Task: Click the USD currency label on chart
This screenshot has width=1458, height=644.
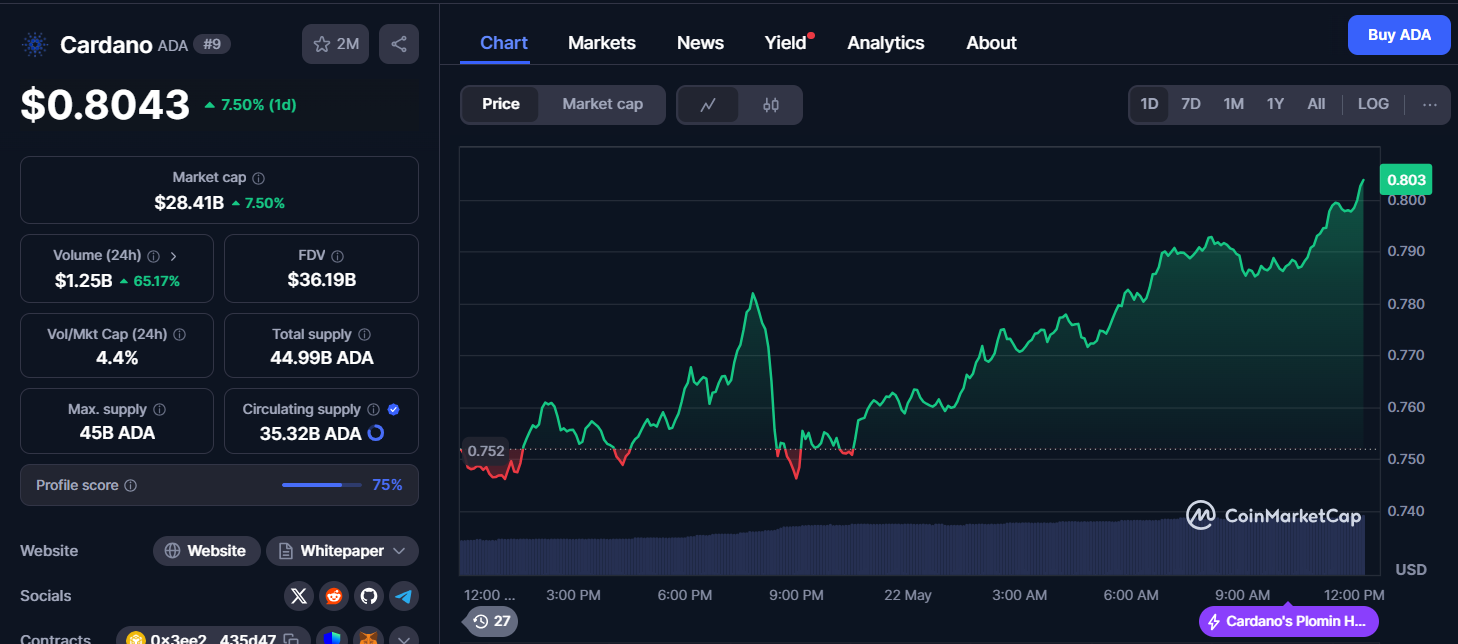Action: coord(1411,569)
